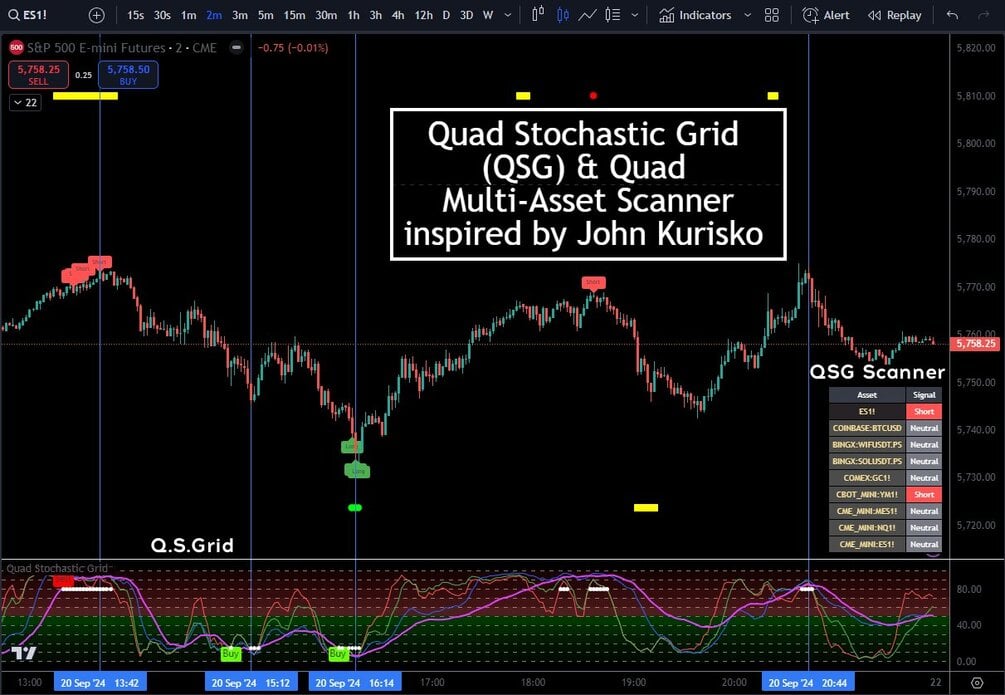Click the 20 Sep '24 13:42 time marker
The width and height of the screenshot is (1005, 695).
(100, 683)
